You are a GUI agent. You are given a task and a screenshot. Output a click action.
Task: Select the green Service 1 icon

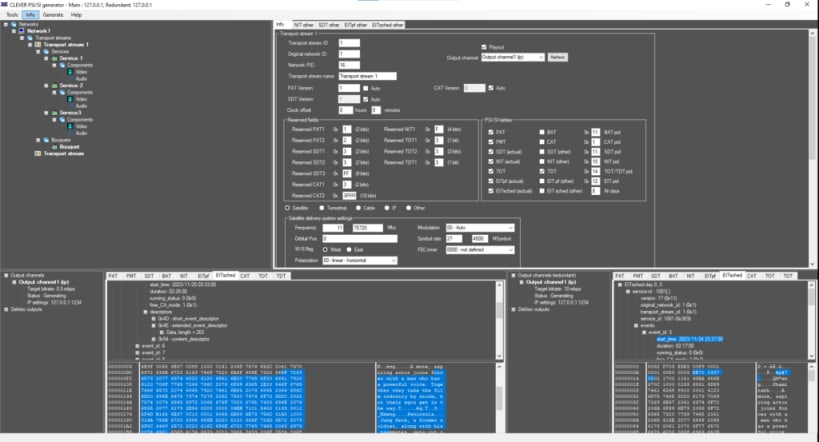[54, 58]
